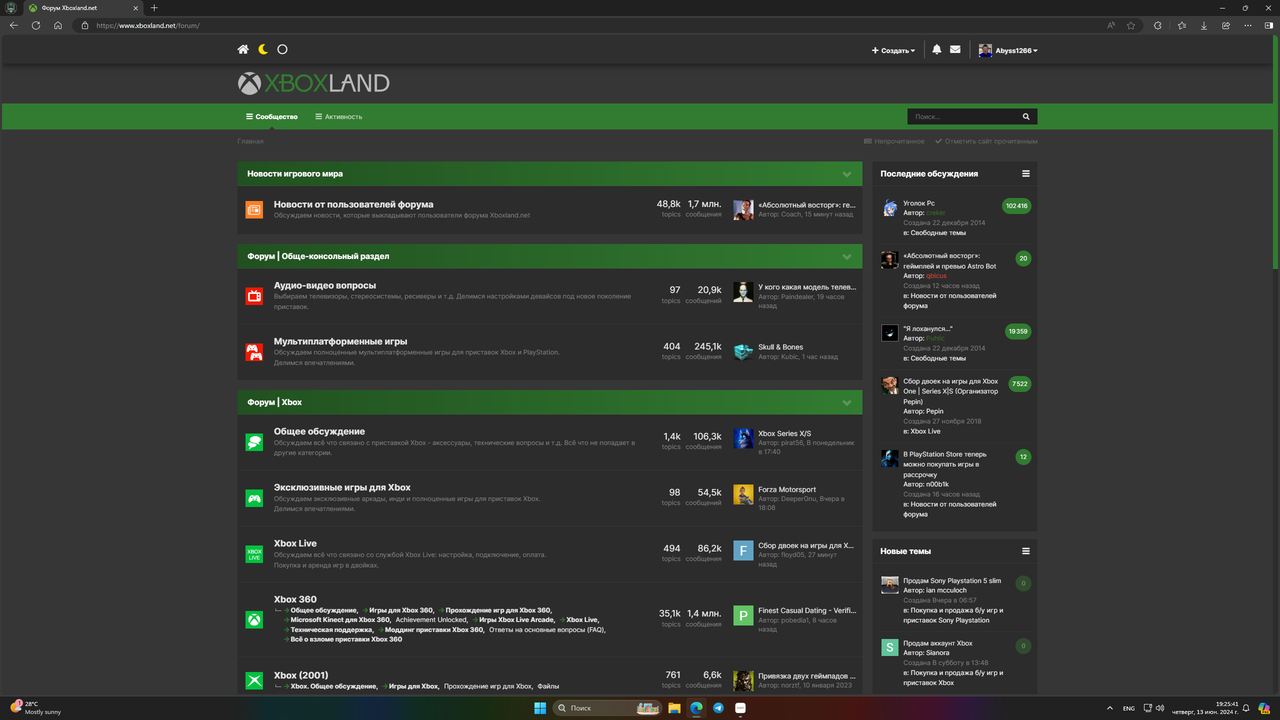The image size is (1280, 720).
Task: Open Аудио-видео вопросы forum
Action: (x=325, y=285)
